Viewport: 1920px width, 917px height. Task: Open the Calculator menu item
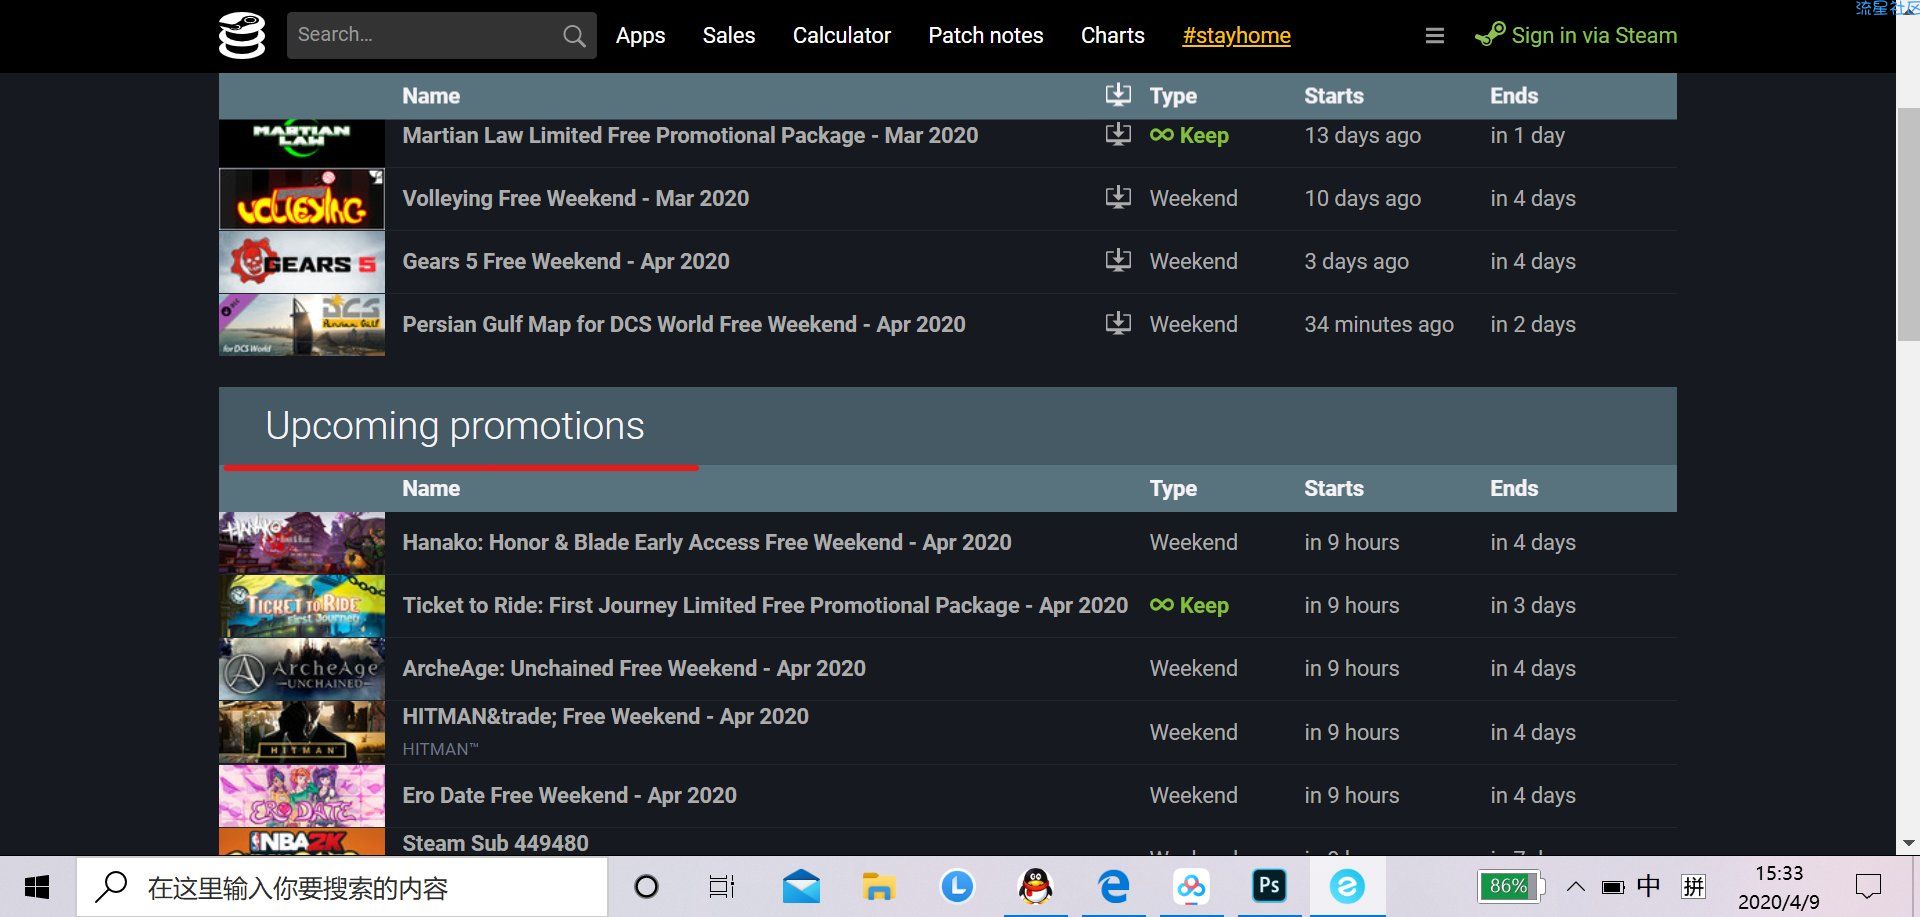coord(842,36)
